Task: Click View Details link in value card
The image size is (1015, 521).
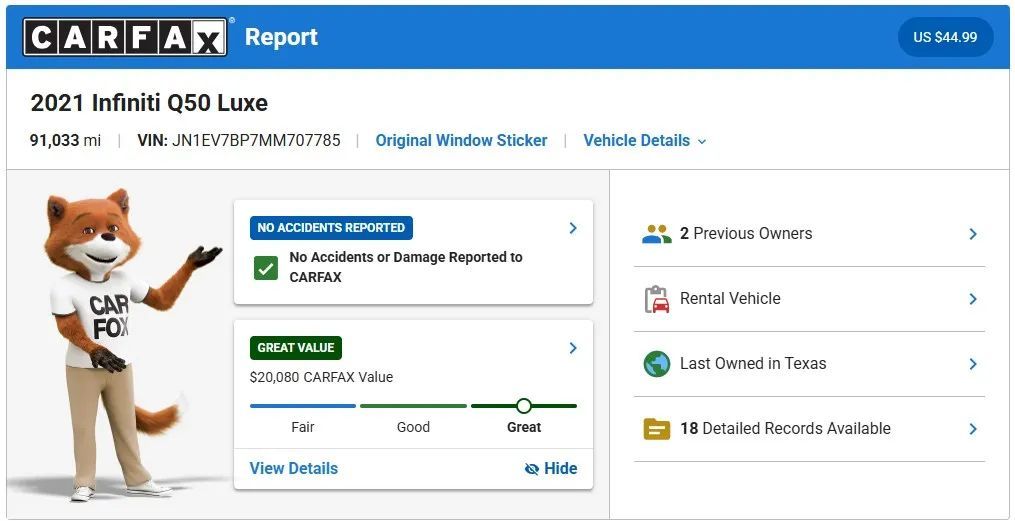Action: click(x=294, y=469)
